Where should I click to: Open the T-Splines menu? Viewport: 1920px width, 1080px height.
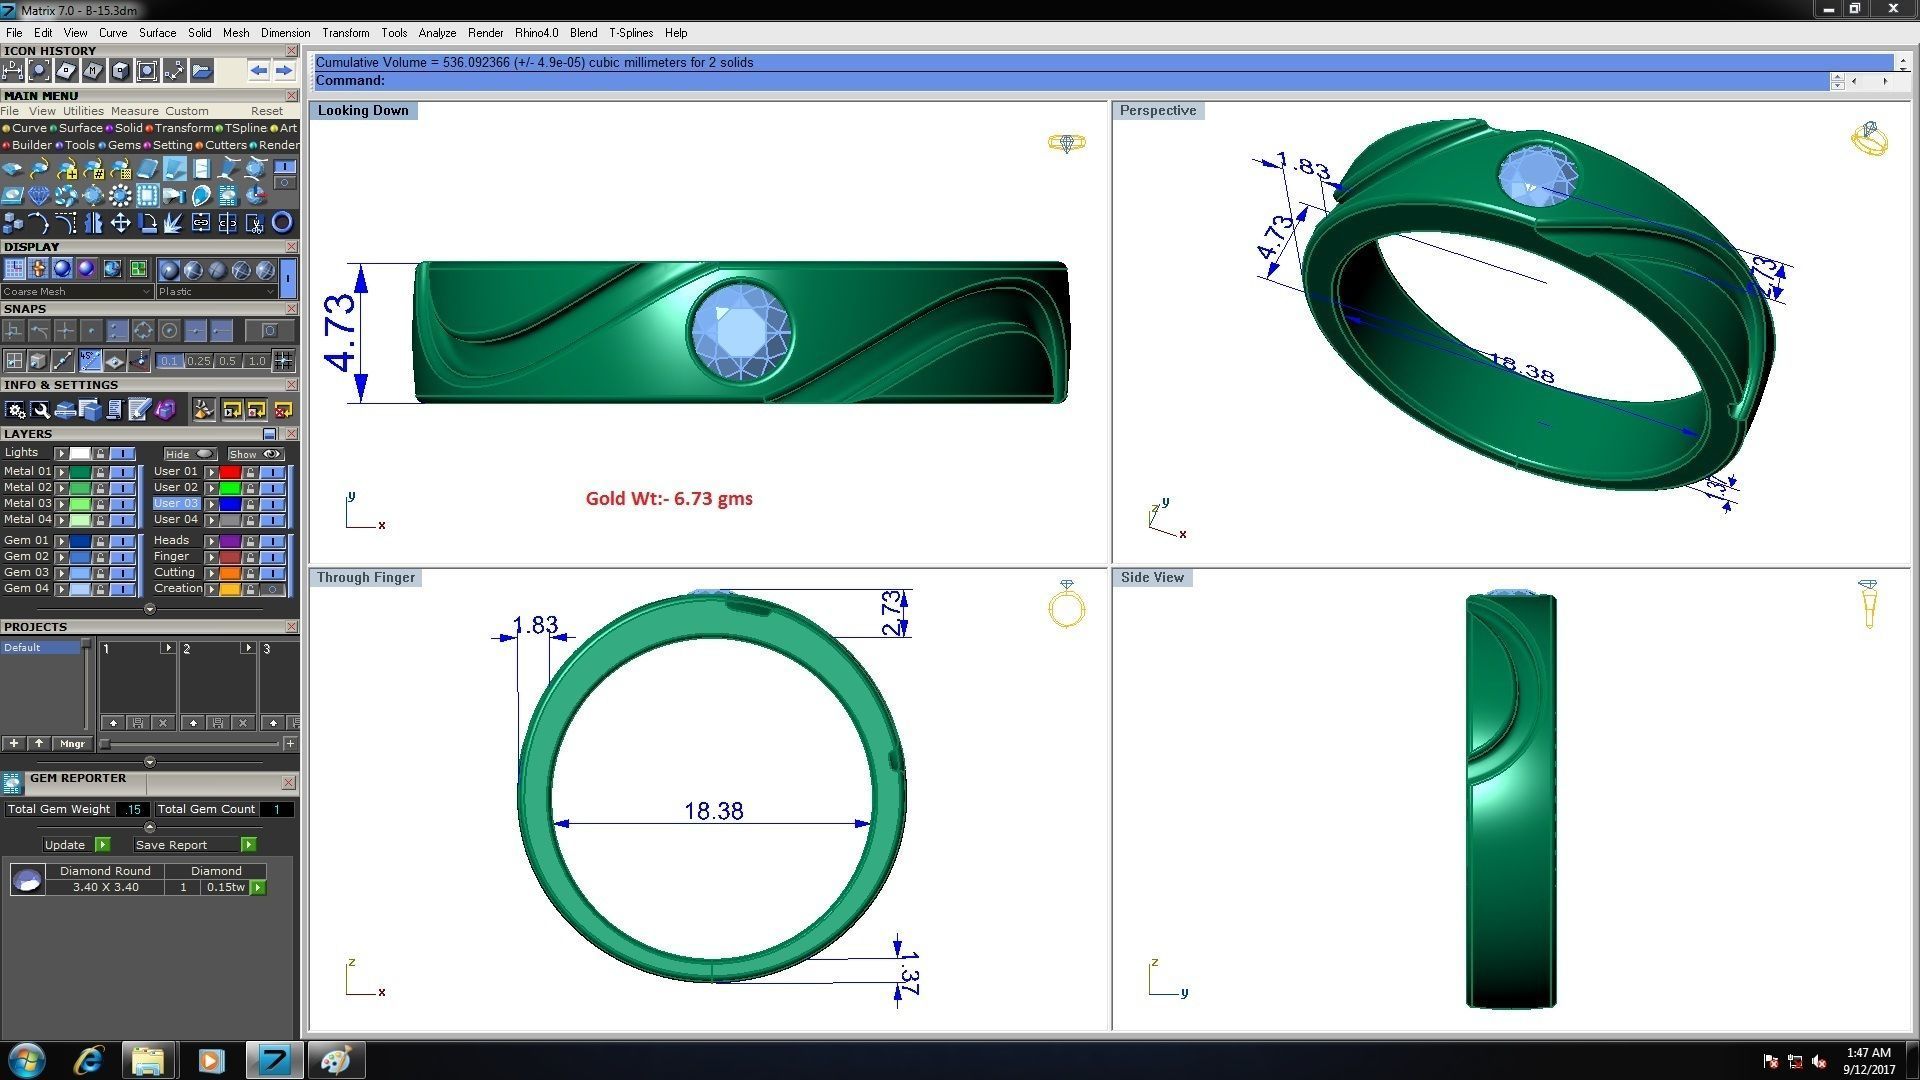point(630,33)
